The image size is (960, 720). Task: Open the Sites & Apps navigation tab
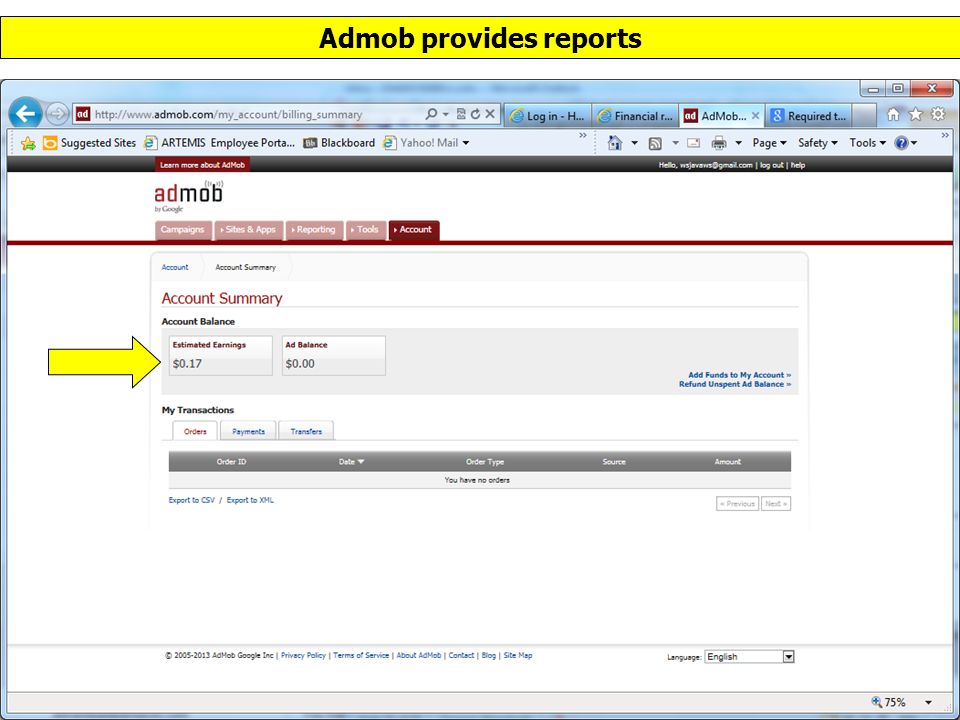(x=249, y=230)
